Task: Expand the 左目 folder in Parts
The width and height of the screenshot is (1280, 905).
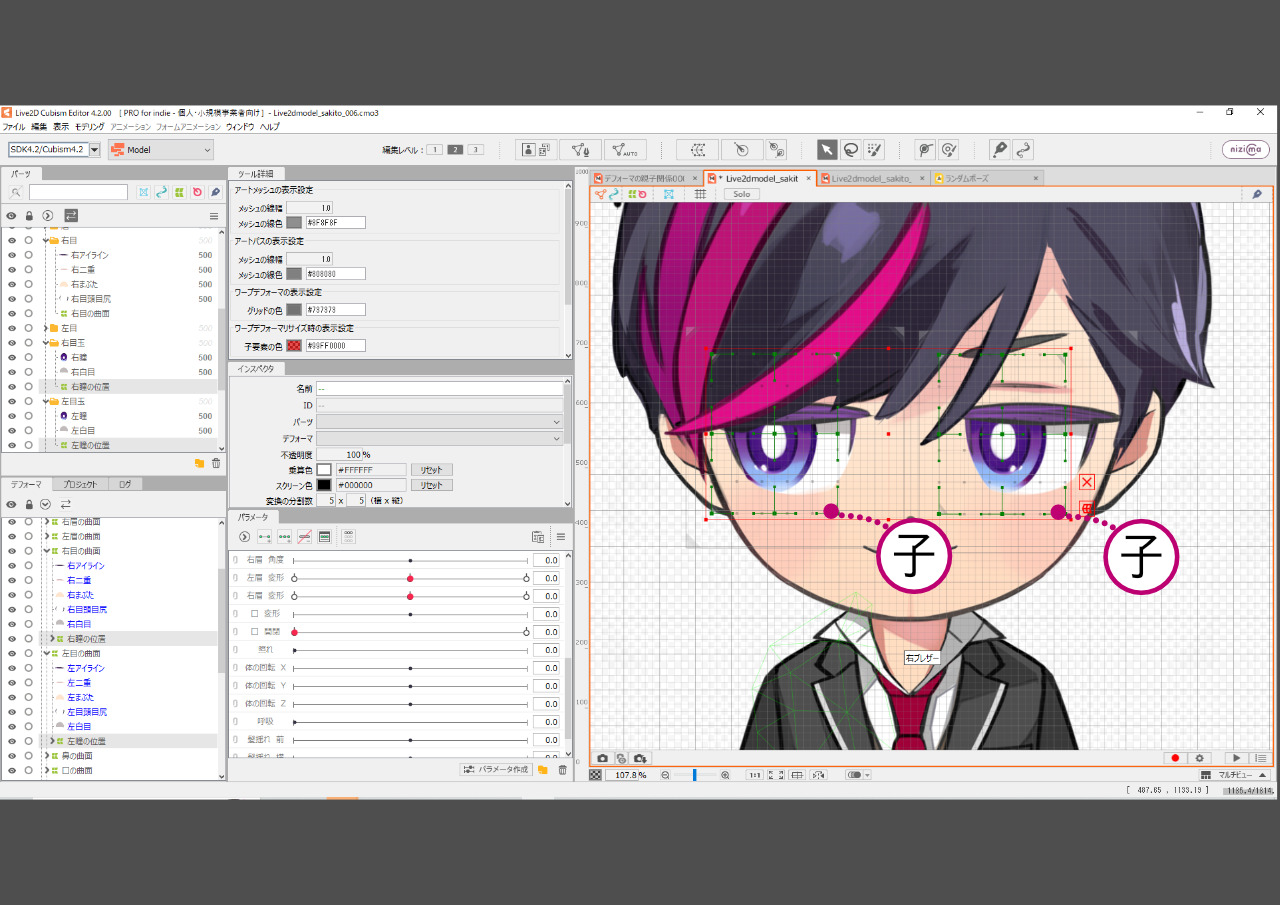Action: [x=46, y=328]
